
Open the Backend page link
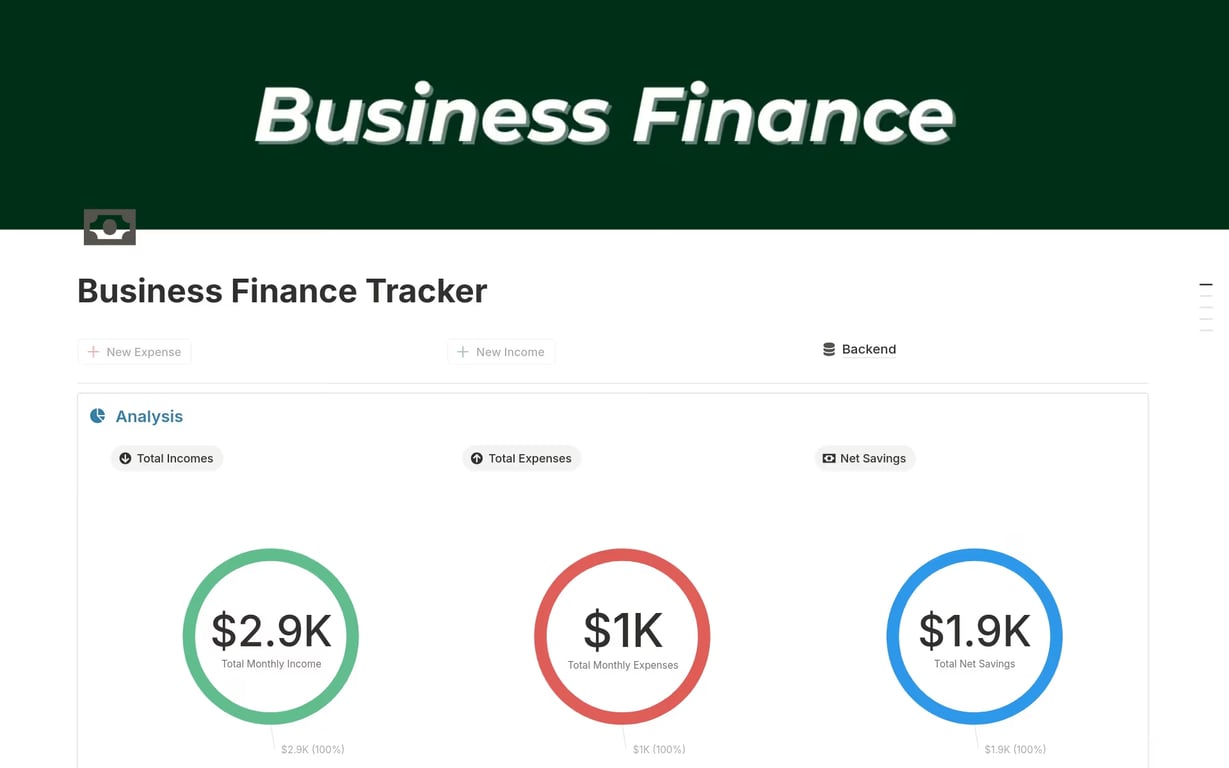pos(869,349)
